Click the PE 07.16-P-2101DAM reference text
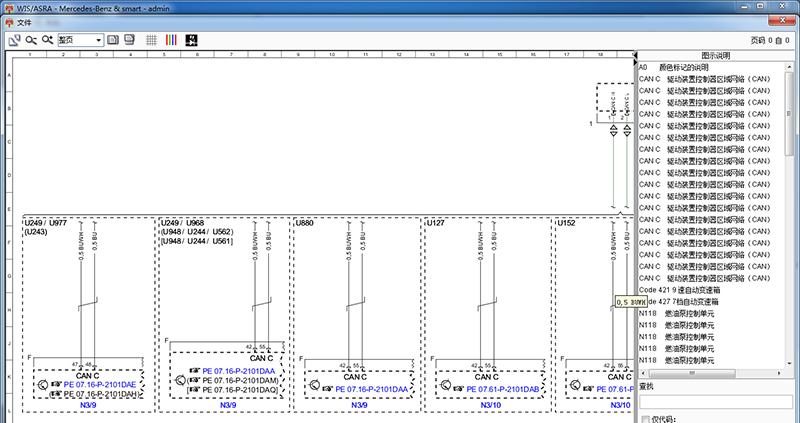The height and width of the screenshot is (423, 800). pyautogui.click(x=240, y=381)
